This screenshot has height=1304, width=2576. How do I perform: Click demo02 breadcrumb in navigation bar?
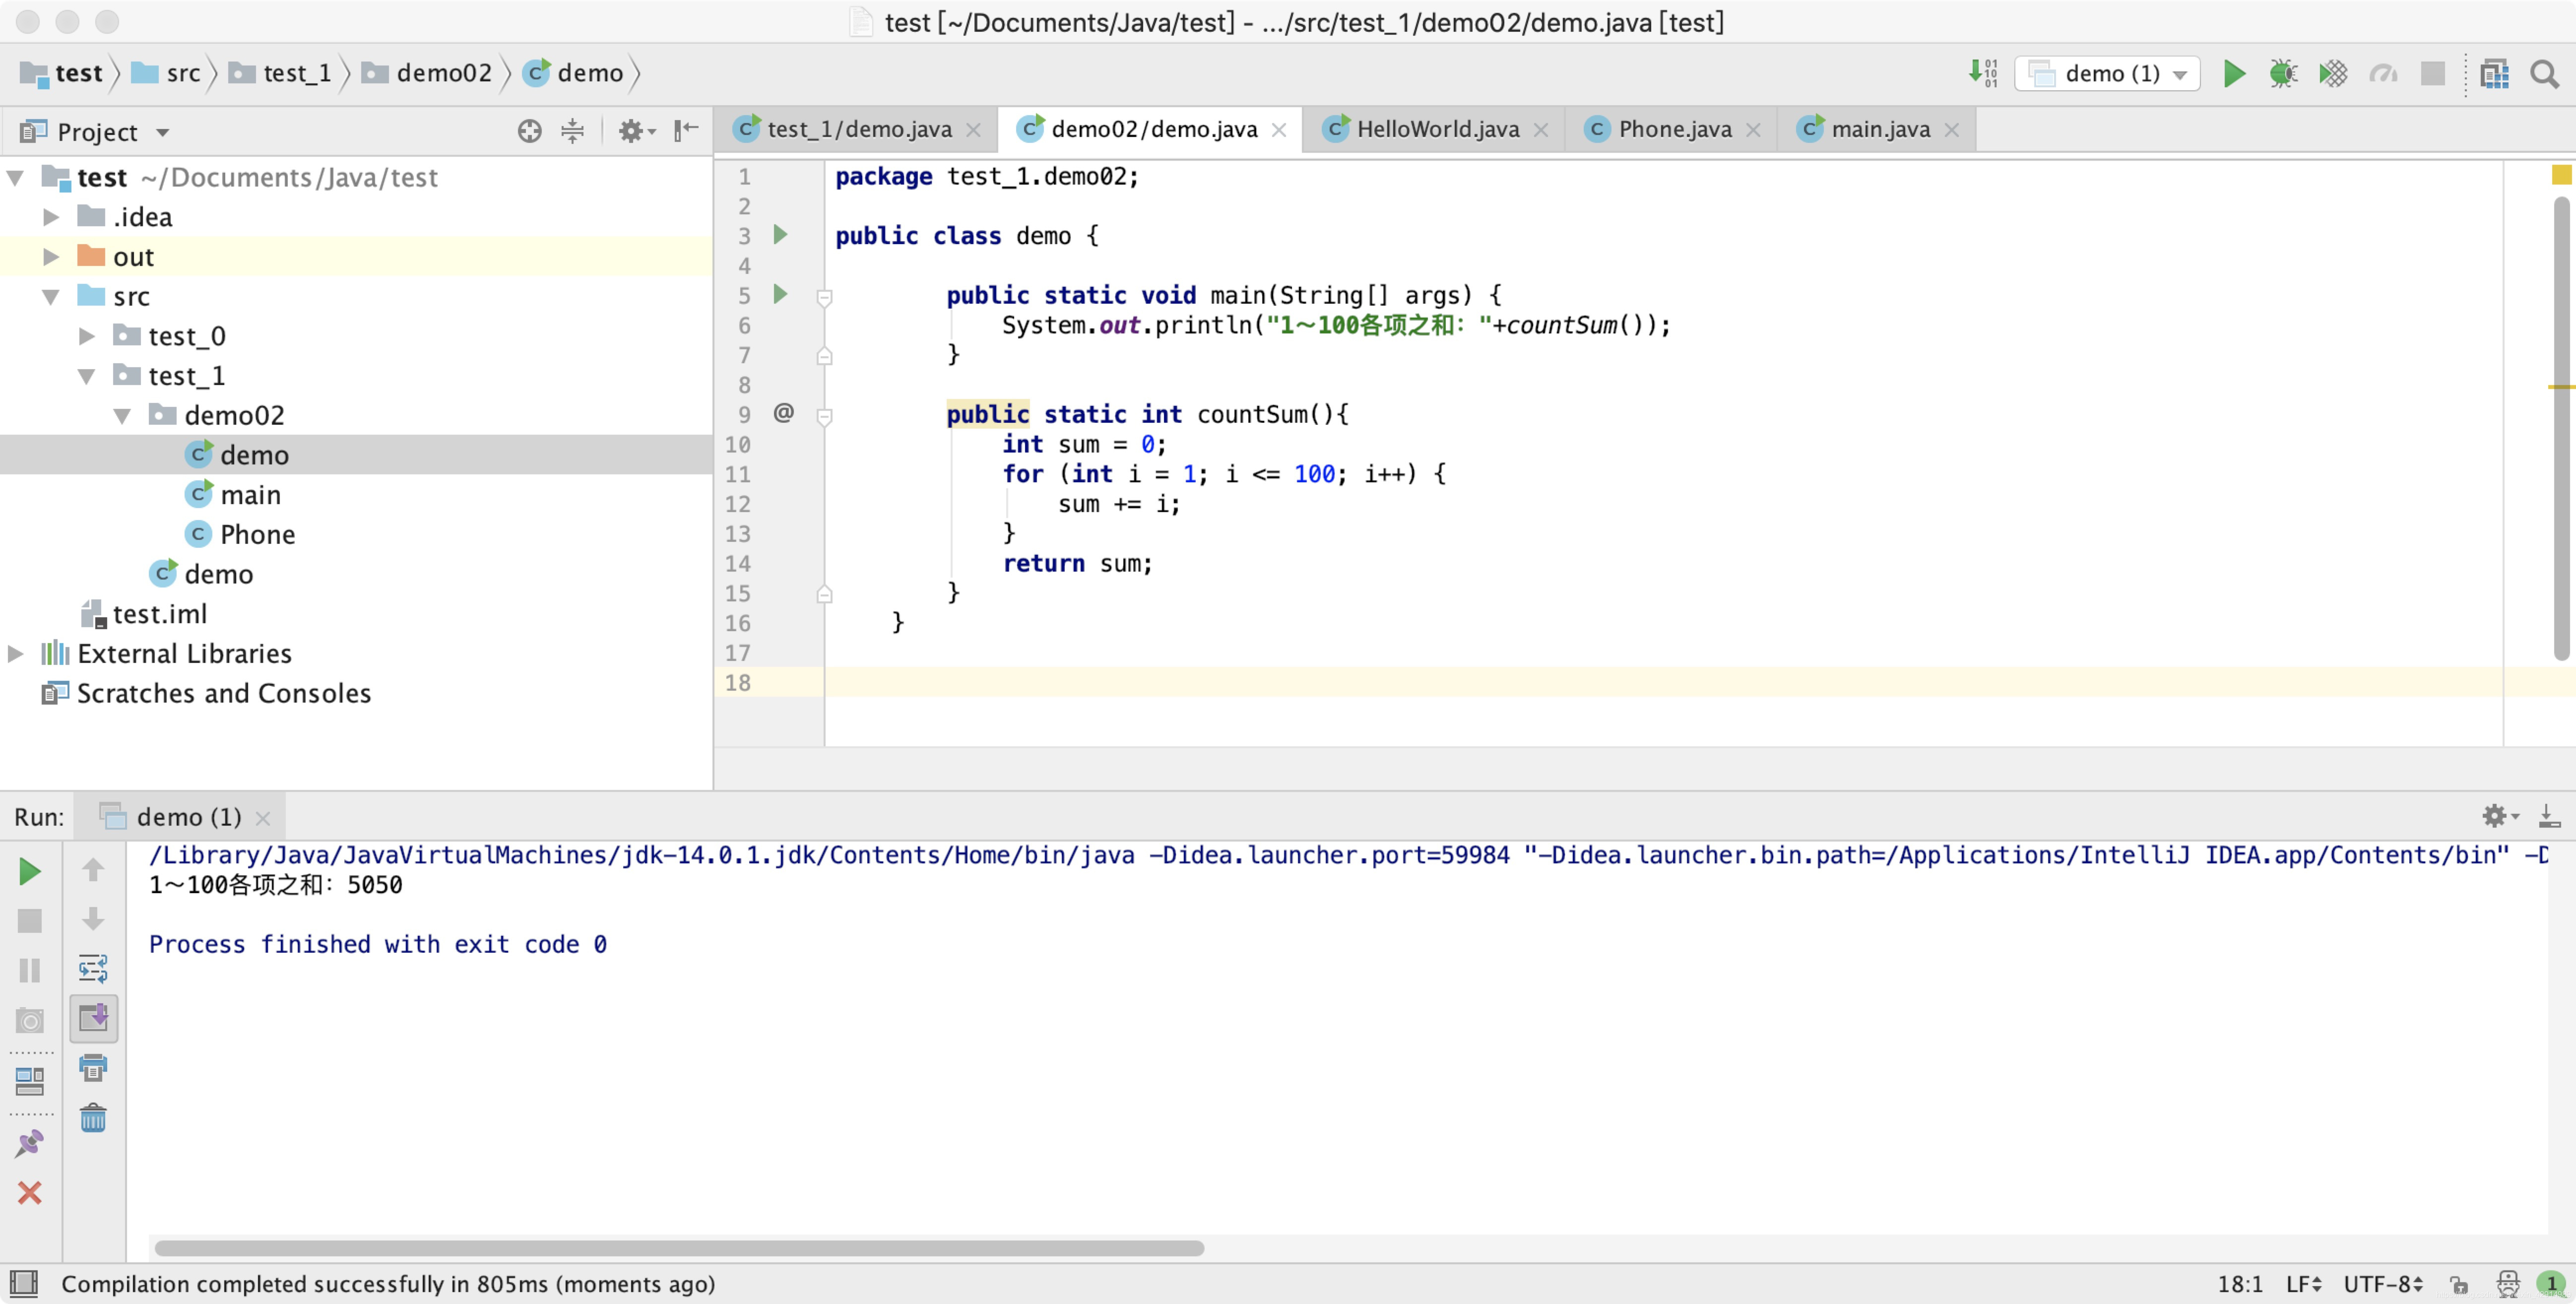click(x=427, y=73)
